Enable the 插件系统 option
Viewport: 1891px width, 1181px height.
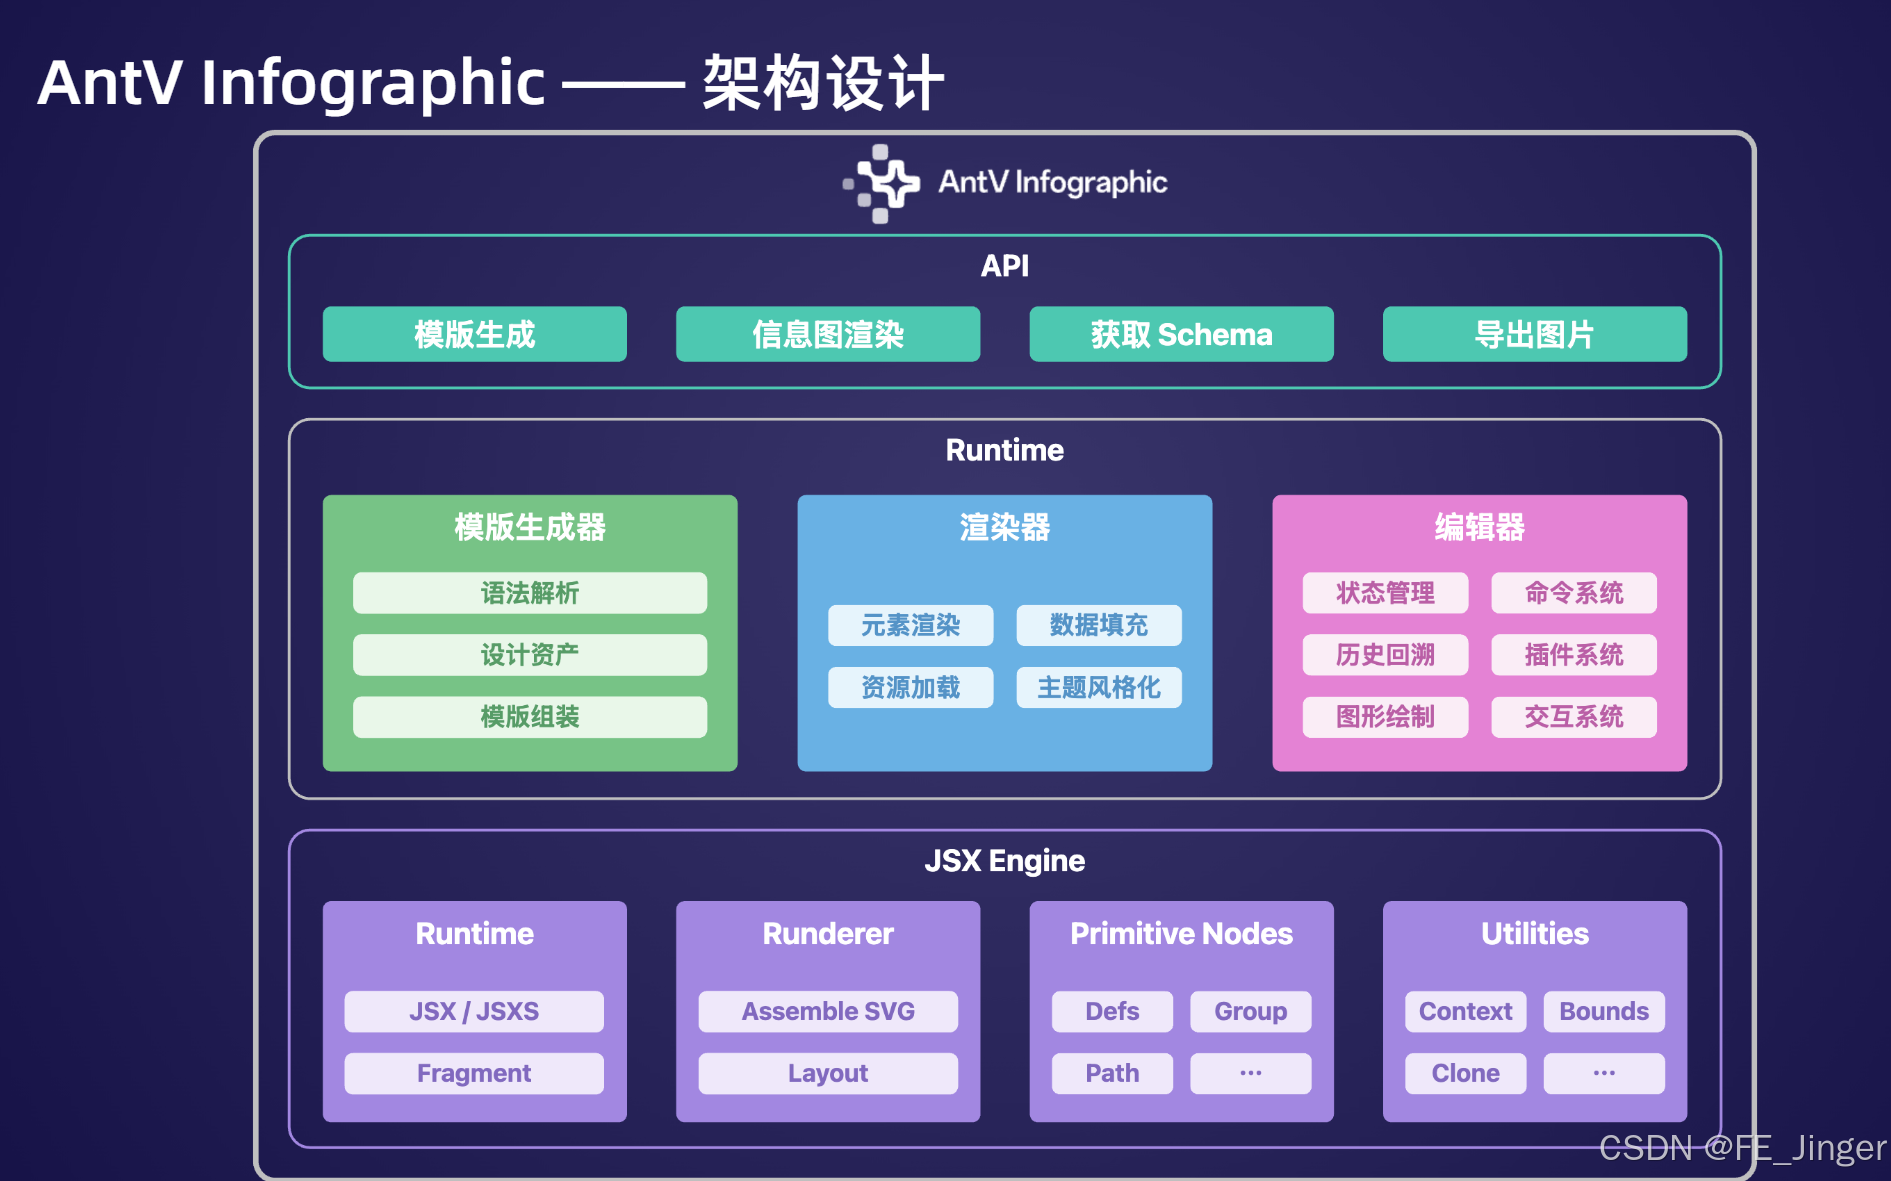click(1573, 654)
